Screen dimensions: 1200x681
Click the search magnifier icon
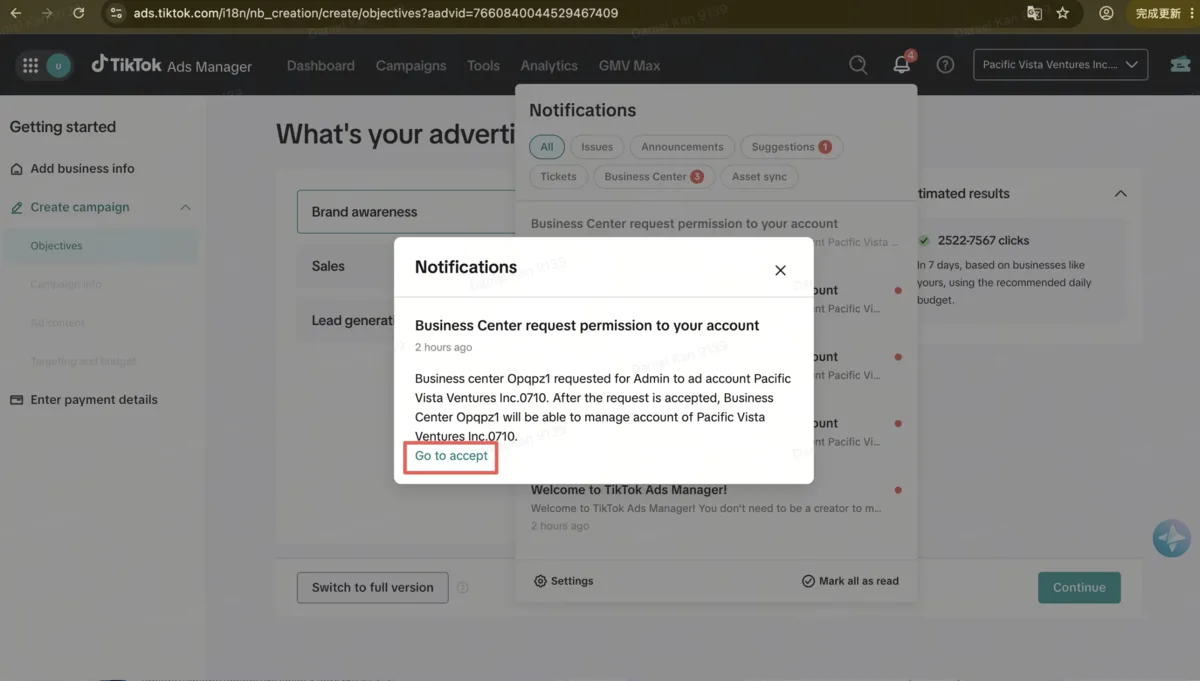pyautogui.click(x=858, y=65)
